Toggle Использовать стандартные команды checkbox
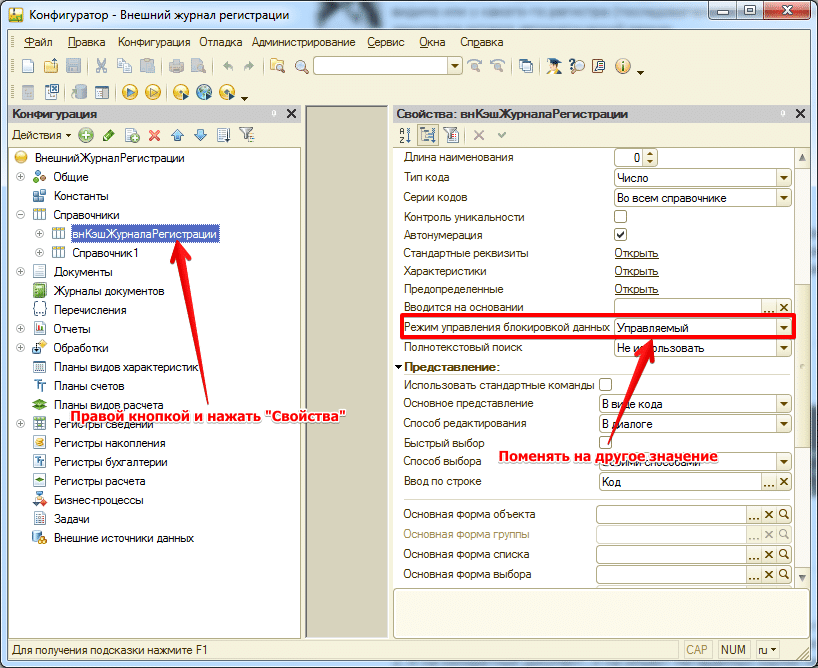This screenshot has width=818, height=668. click(x=604, y=385)
